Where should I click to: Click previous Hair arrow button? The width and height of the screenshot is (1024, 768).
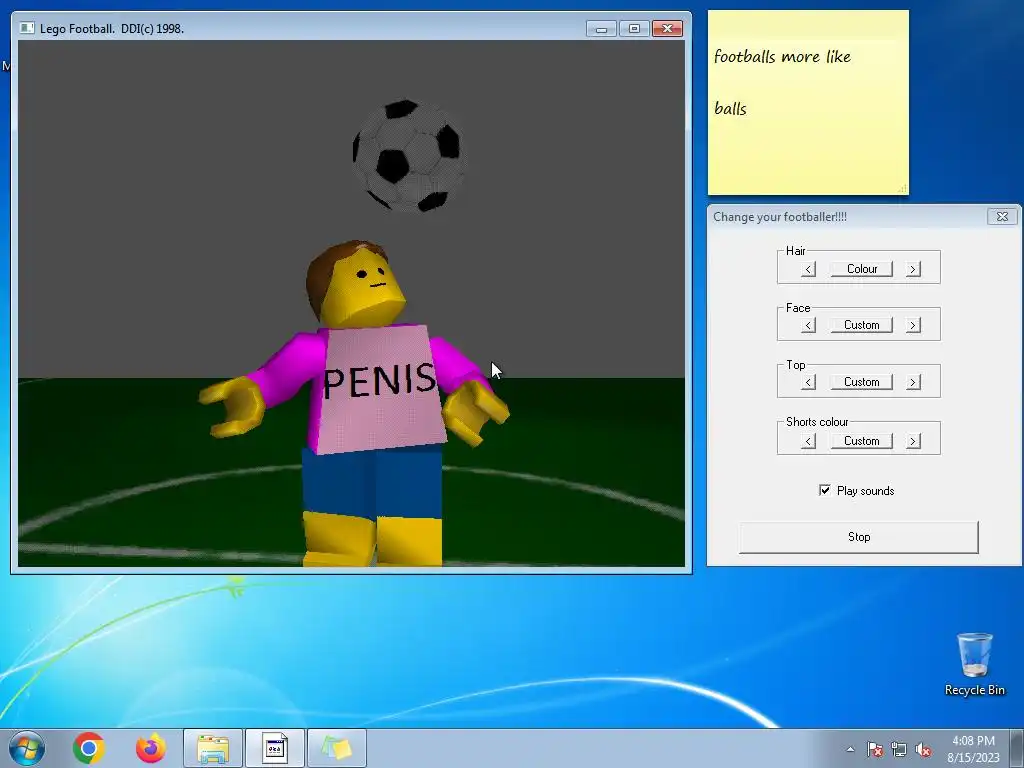[x=808, y=269]
